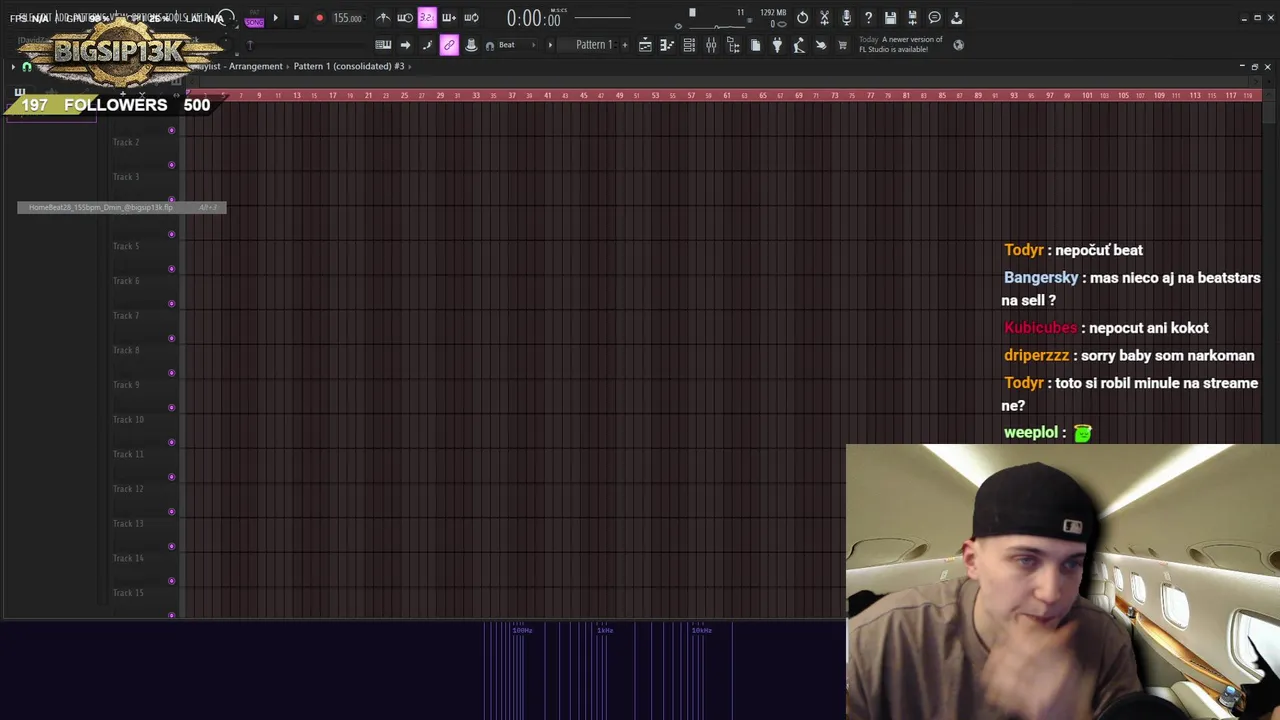Screen dimensions: 1280x720
Task: Open HomeBeat28_155bpm_Dmin_@bigsip13k.flp recent file entry
Action: [x=121, y=207]
